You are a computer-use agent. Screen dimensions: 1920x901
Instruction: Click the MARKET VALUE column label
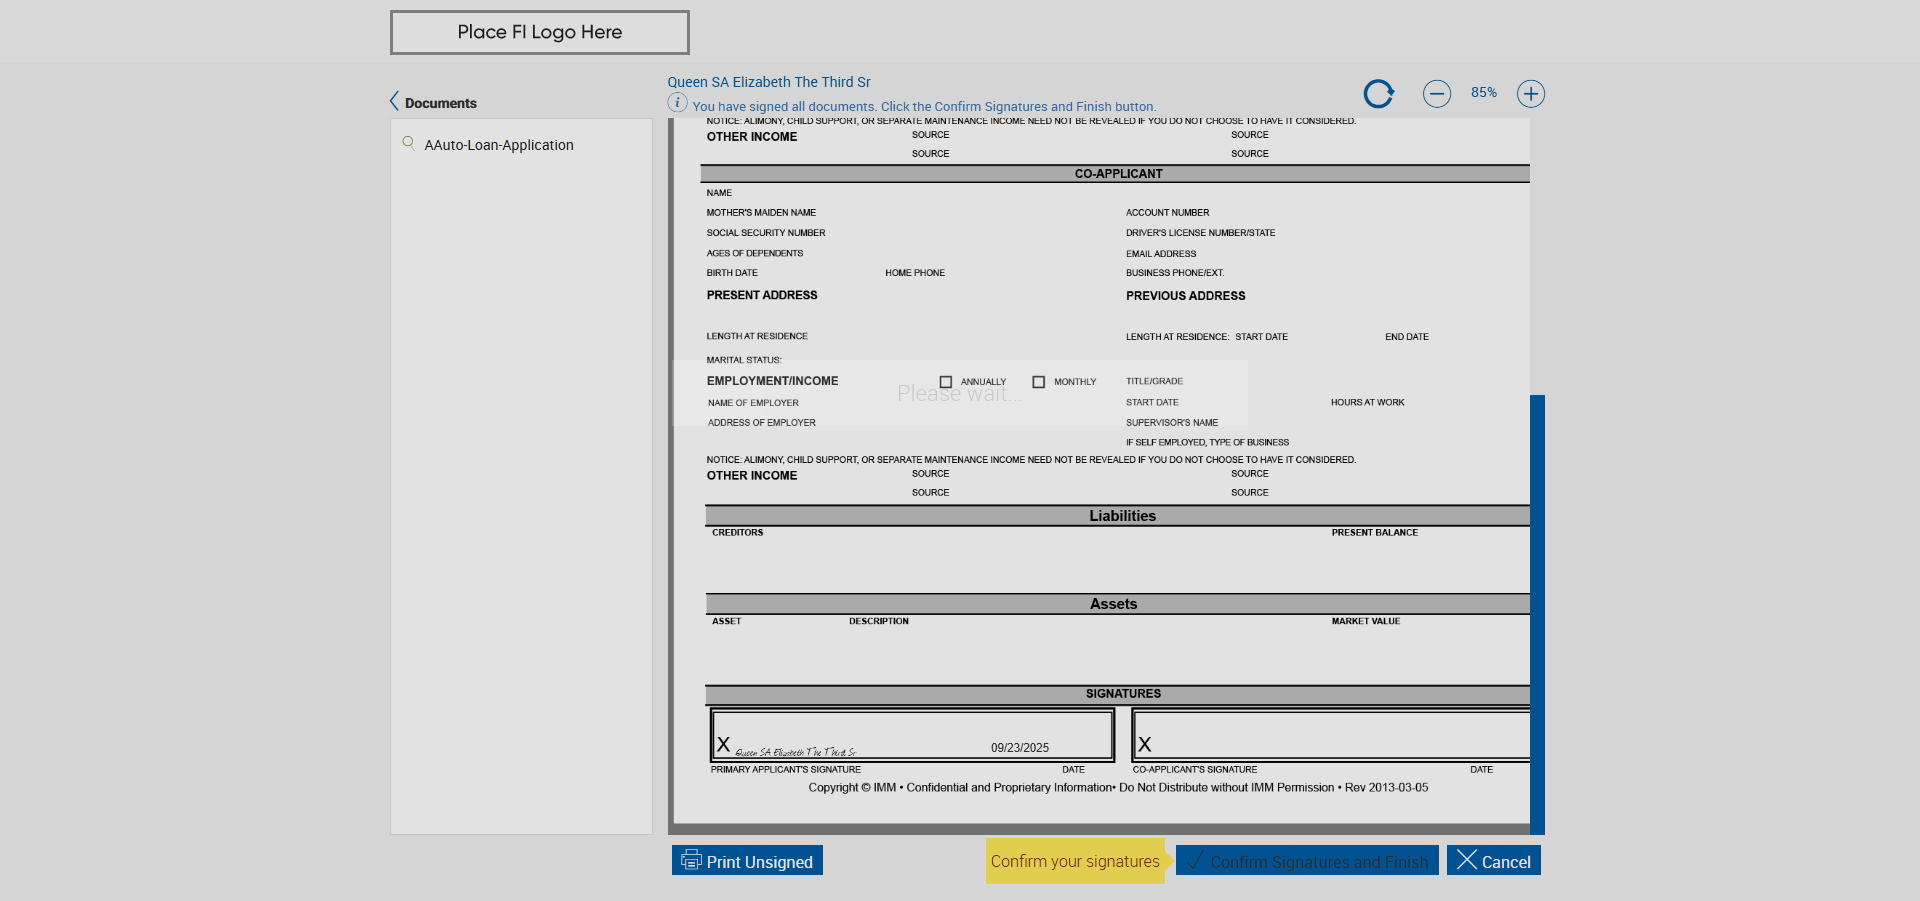[x=1366, y=621]
